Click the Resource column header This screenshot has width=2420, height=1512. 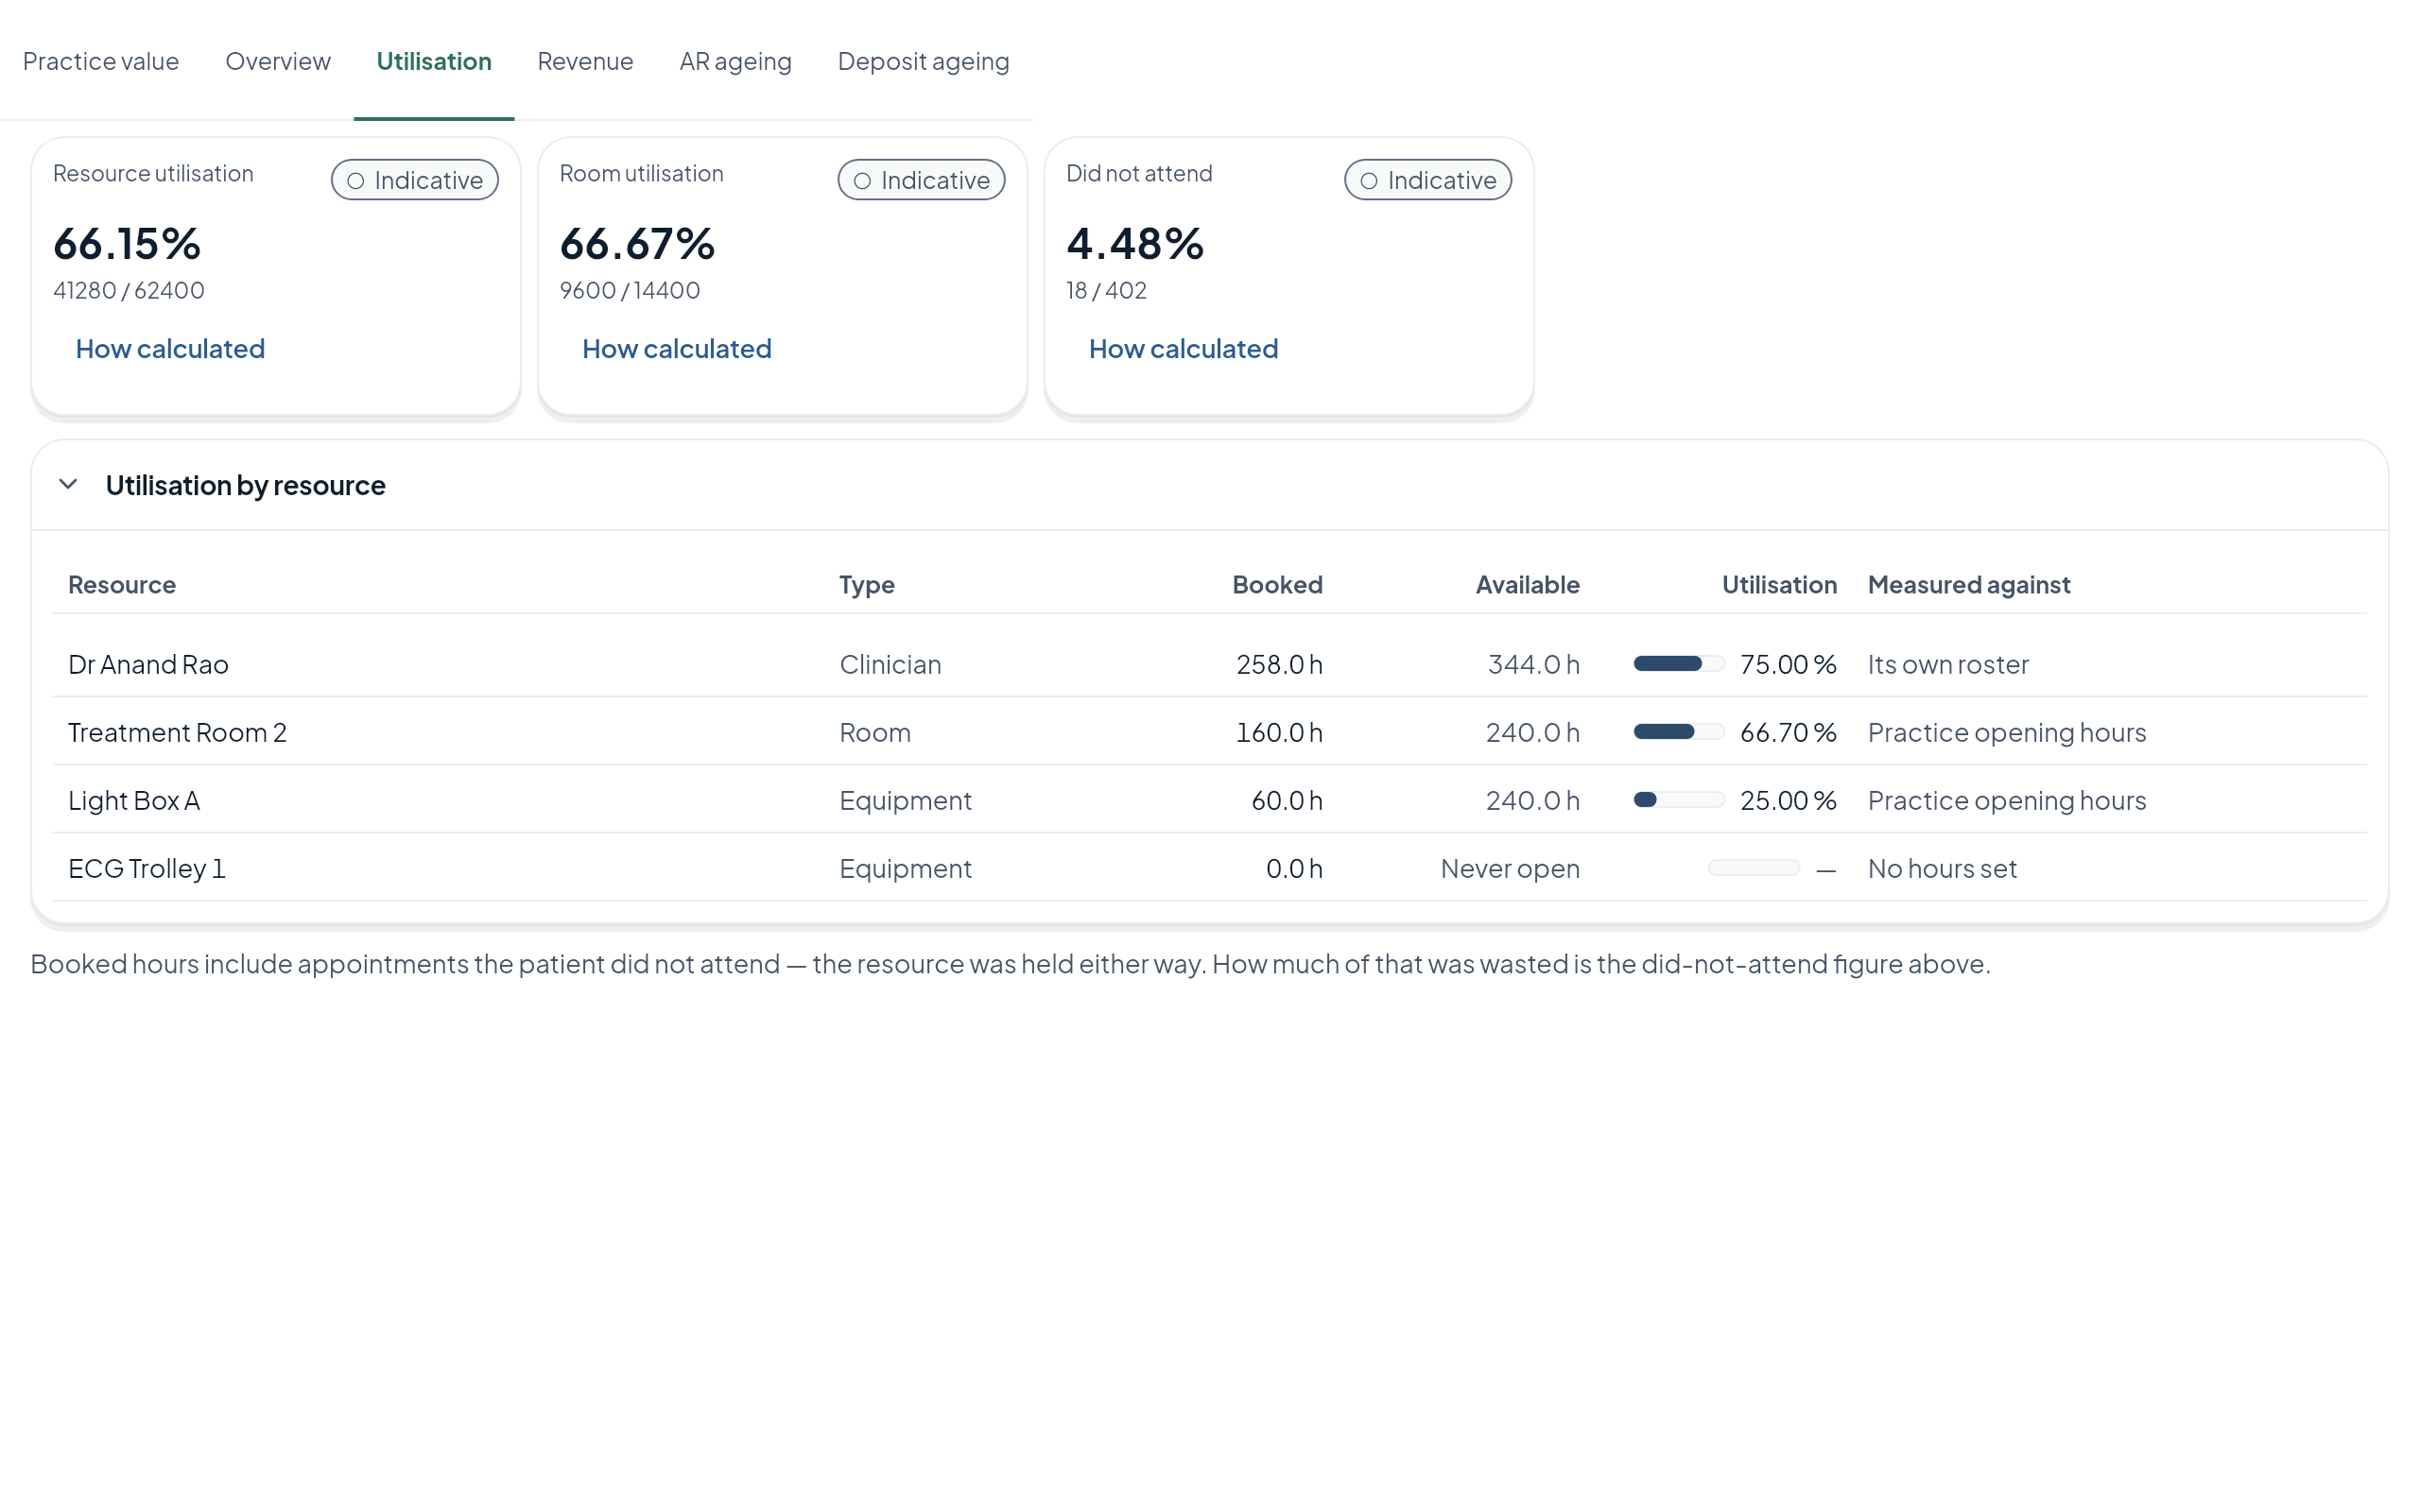pyautogui.click(x=122, y=585)
